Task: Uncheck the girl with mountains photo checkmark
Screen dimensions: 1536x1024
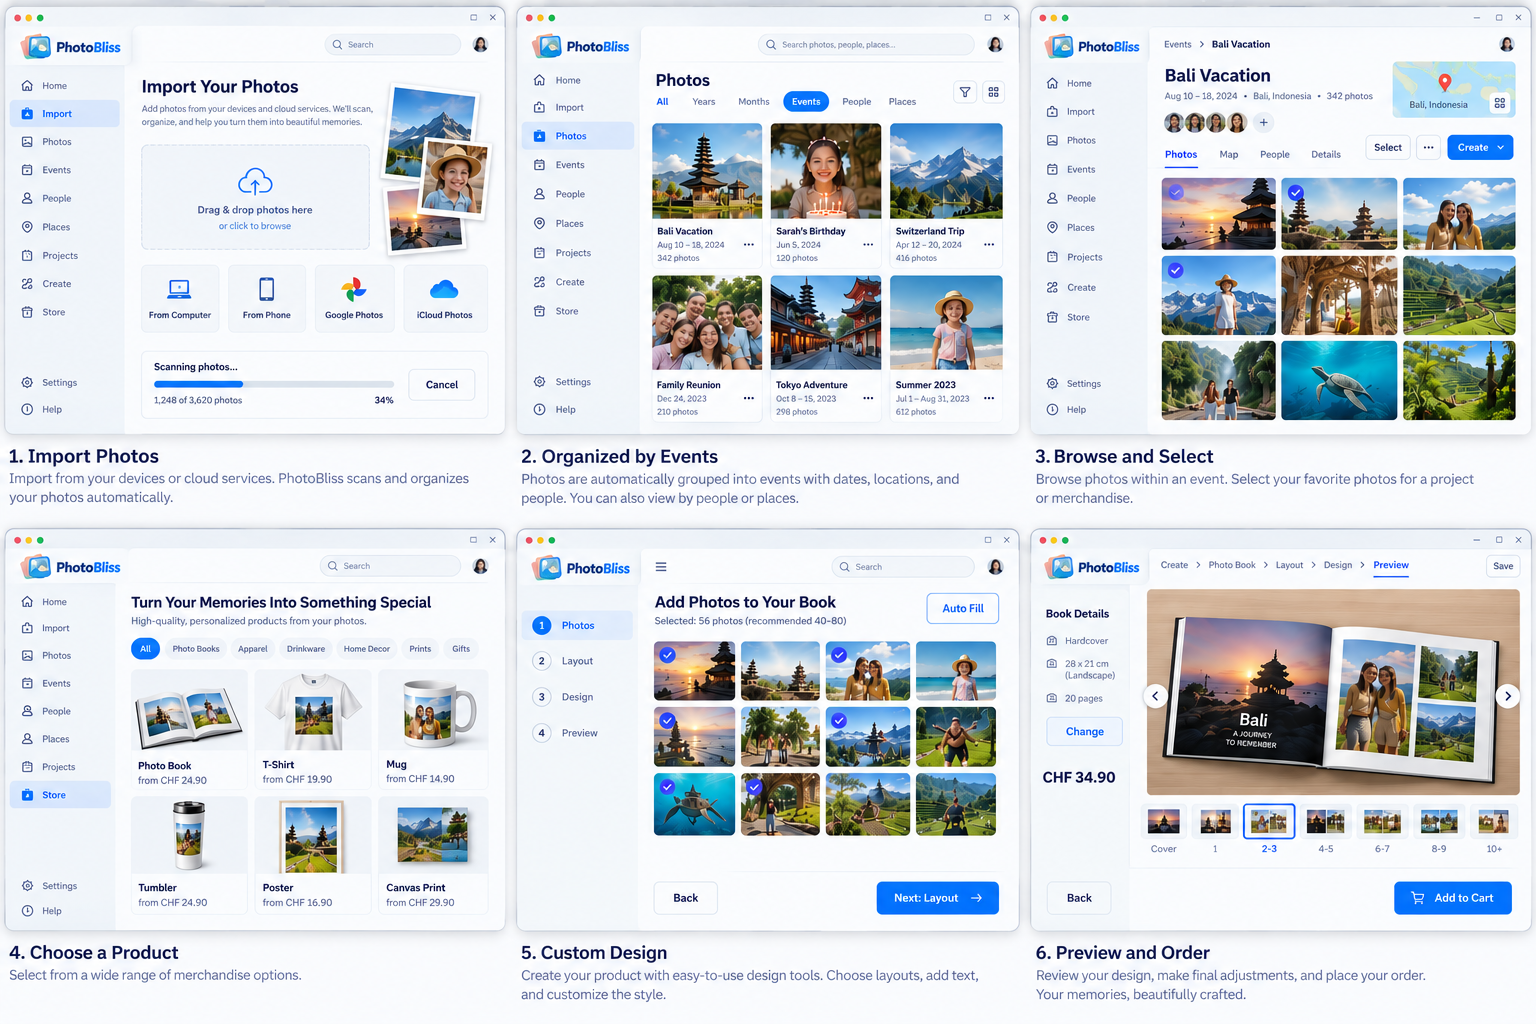Action: [1176, 270]
